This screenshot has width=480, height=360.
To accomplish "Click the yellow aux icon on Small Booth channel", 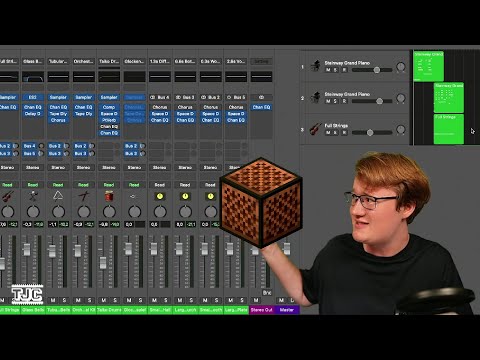I will coord(210,196).
